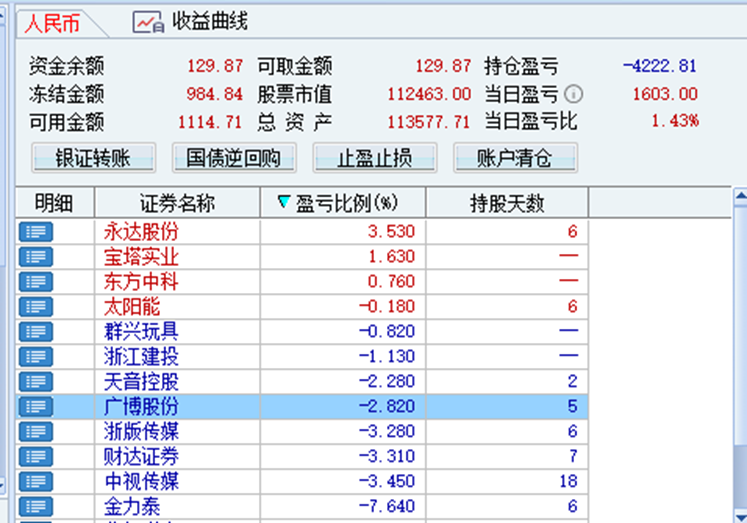Screen dimensions: 747x523
Task: Switch to 人民币 tab
Action: pyautogui.click(x=53, y=23)
